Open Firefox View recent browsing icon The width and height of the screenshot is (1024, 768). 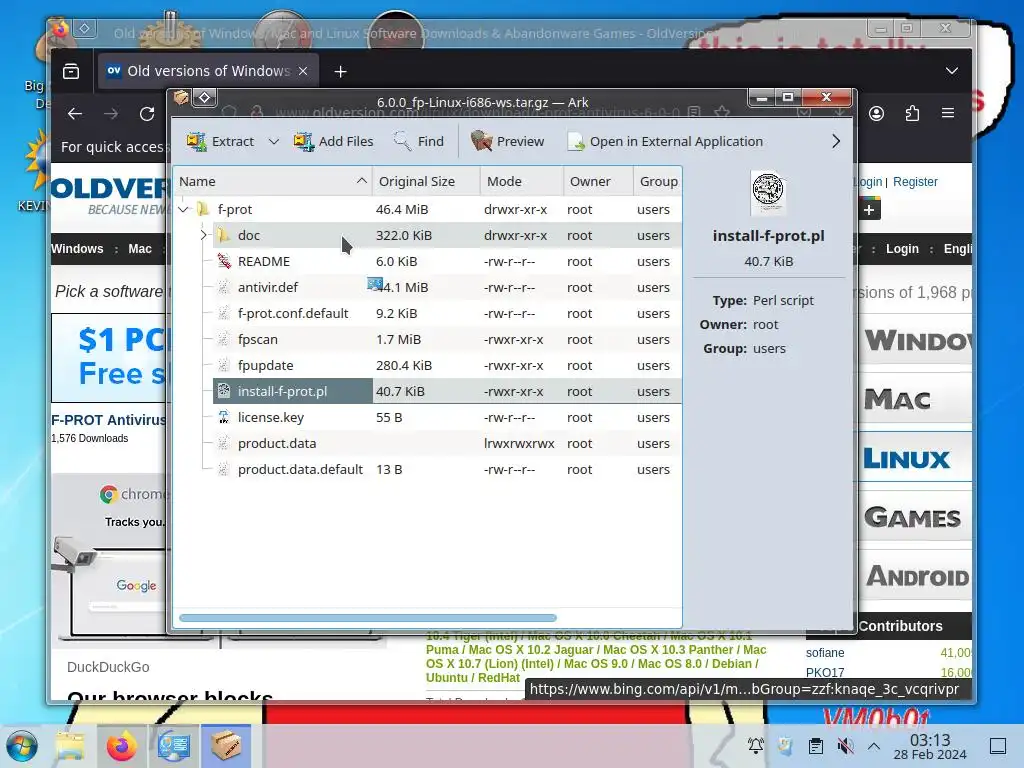click(x=71, y=71)
